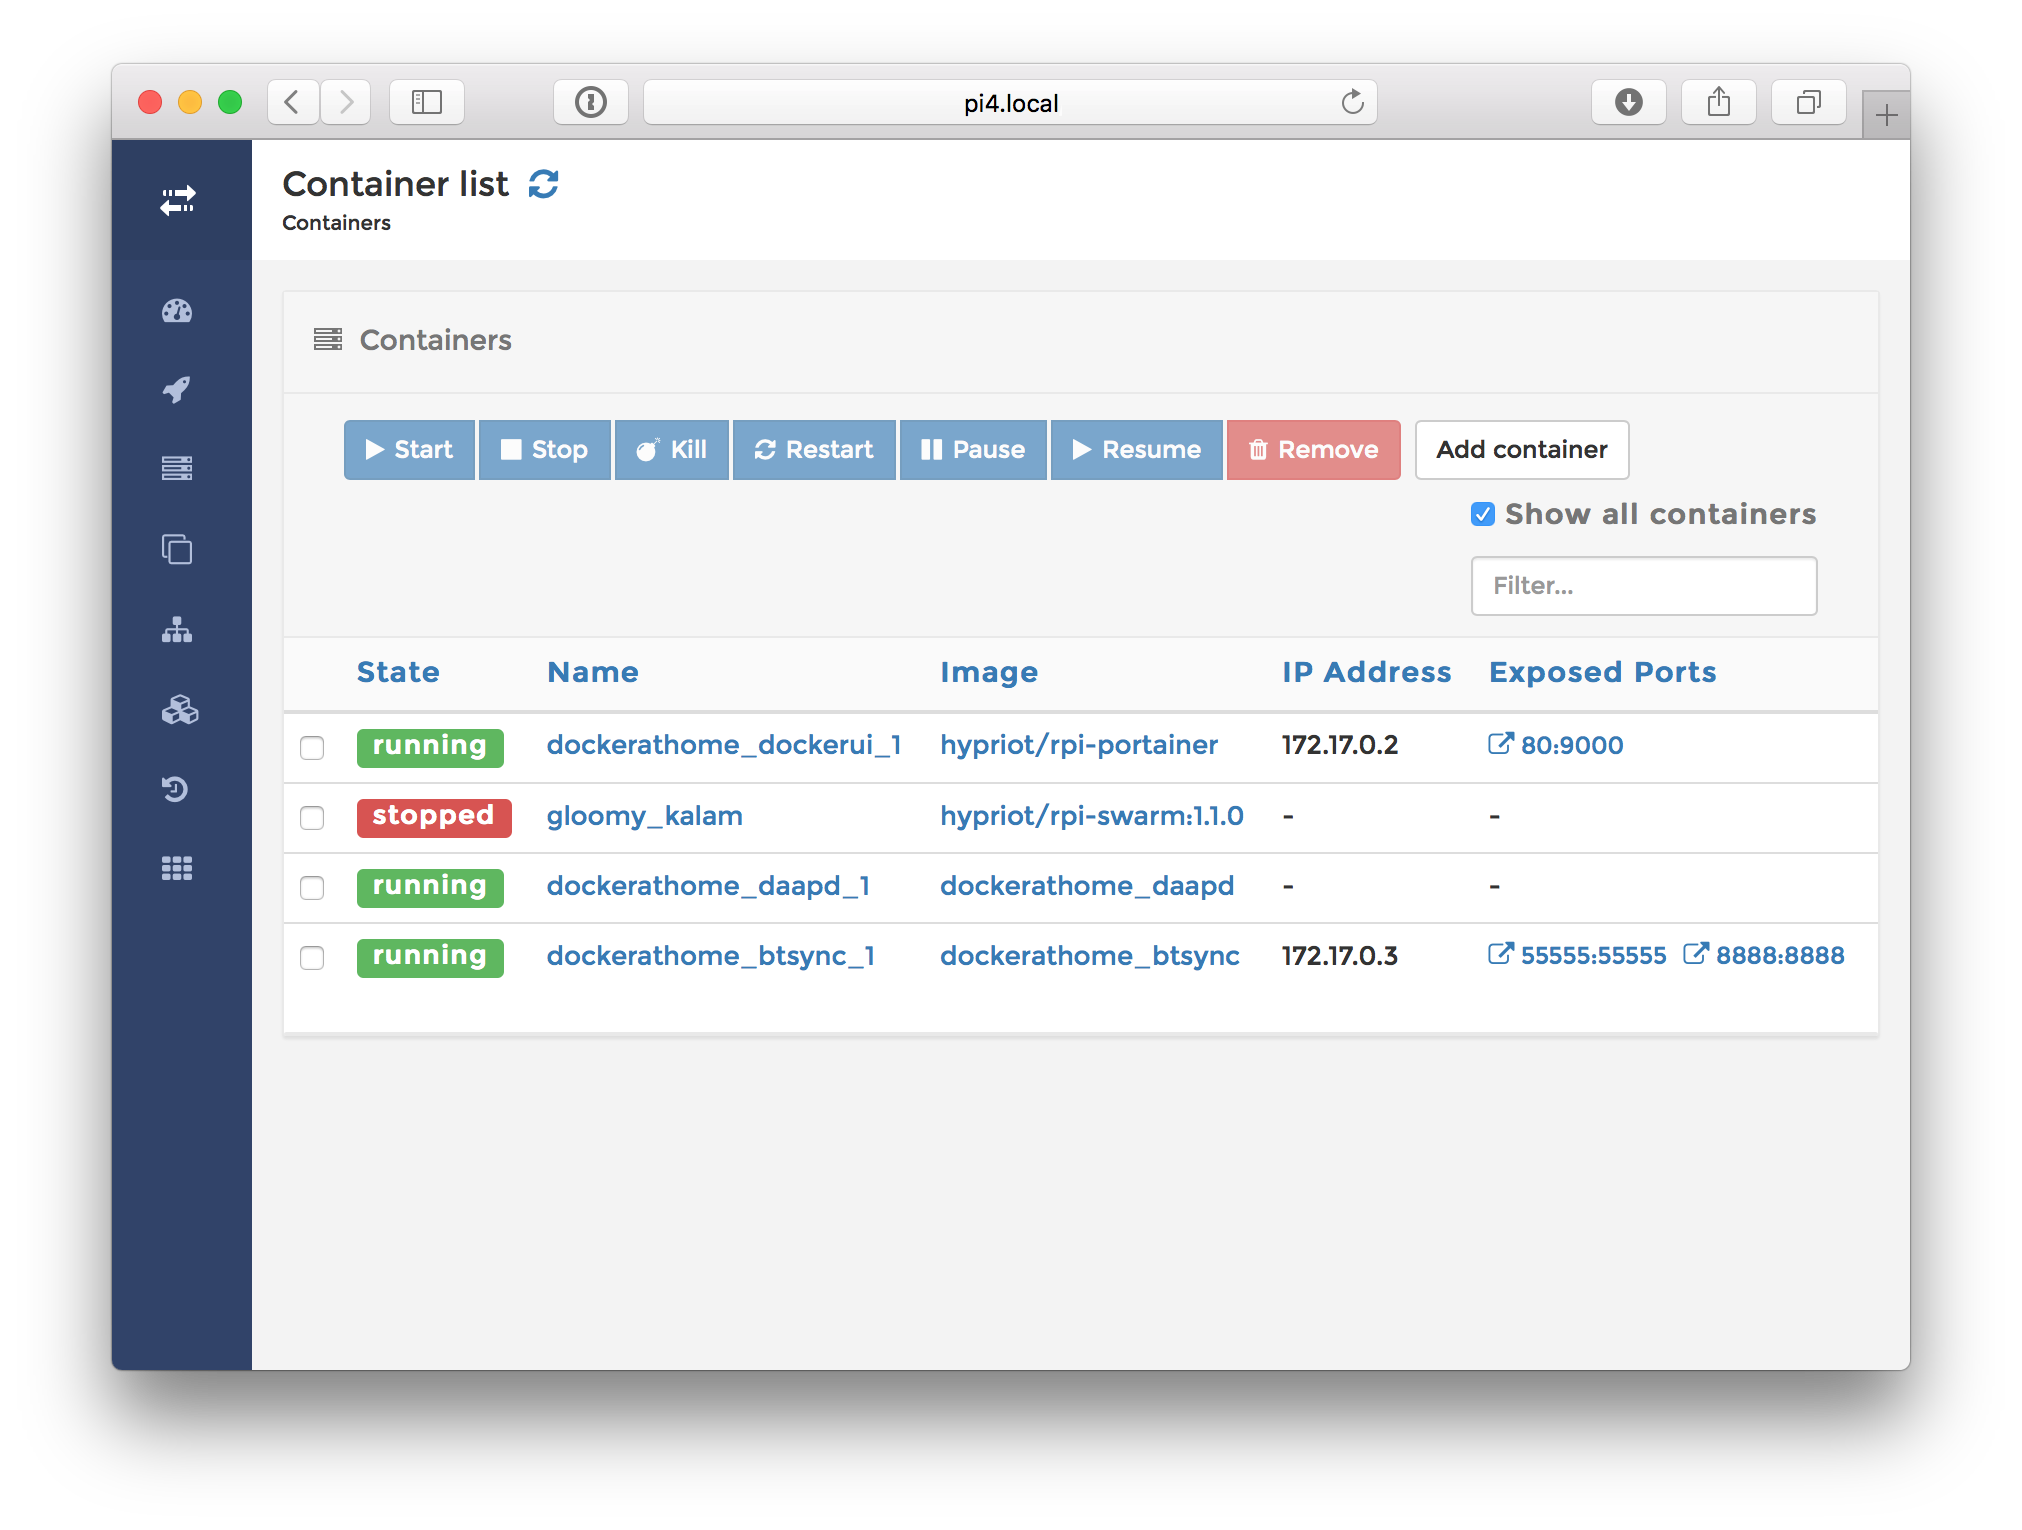Stop the selected container with Stop button
Image resolution: width=2022 pixels, height=1530 pixels.
coord(544,450)
